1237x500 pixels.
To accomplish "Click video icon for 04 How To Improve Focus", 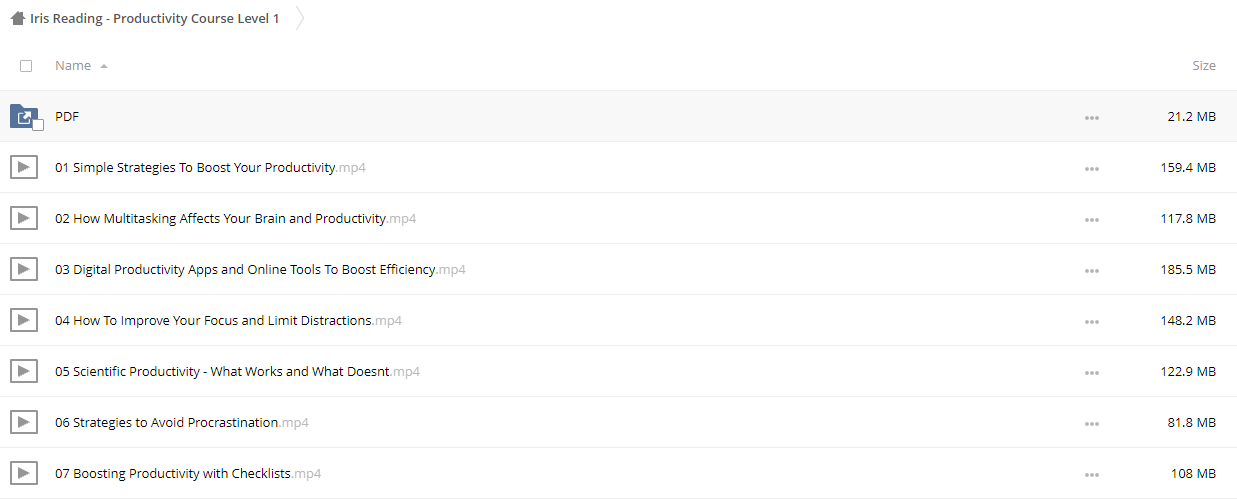I will 24,320.
